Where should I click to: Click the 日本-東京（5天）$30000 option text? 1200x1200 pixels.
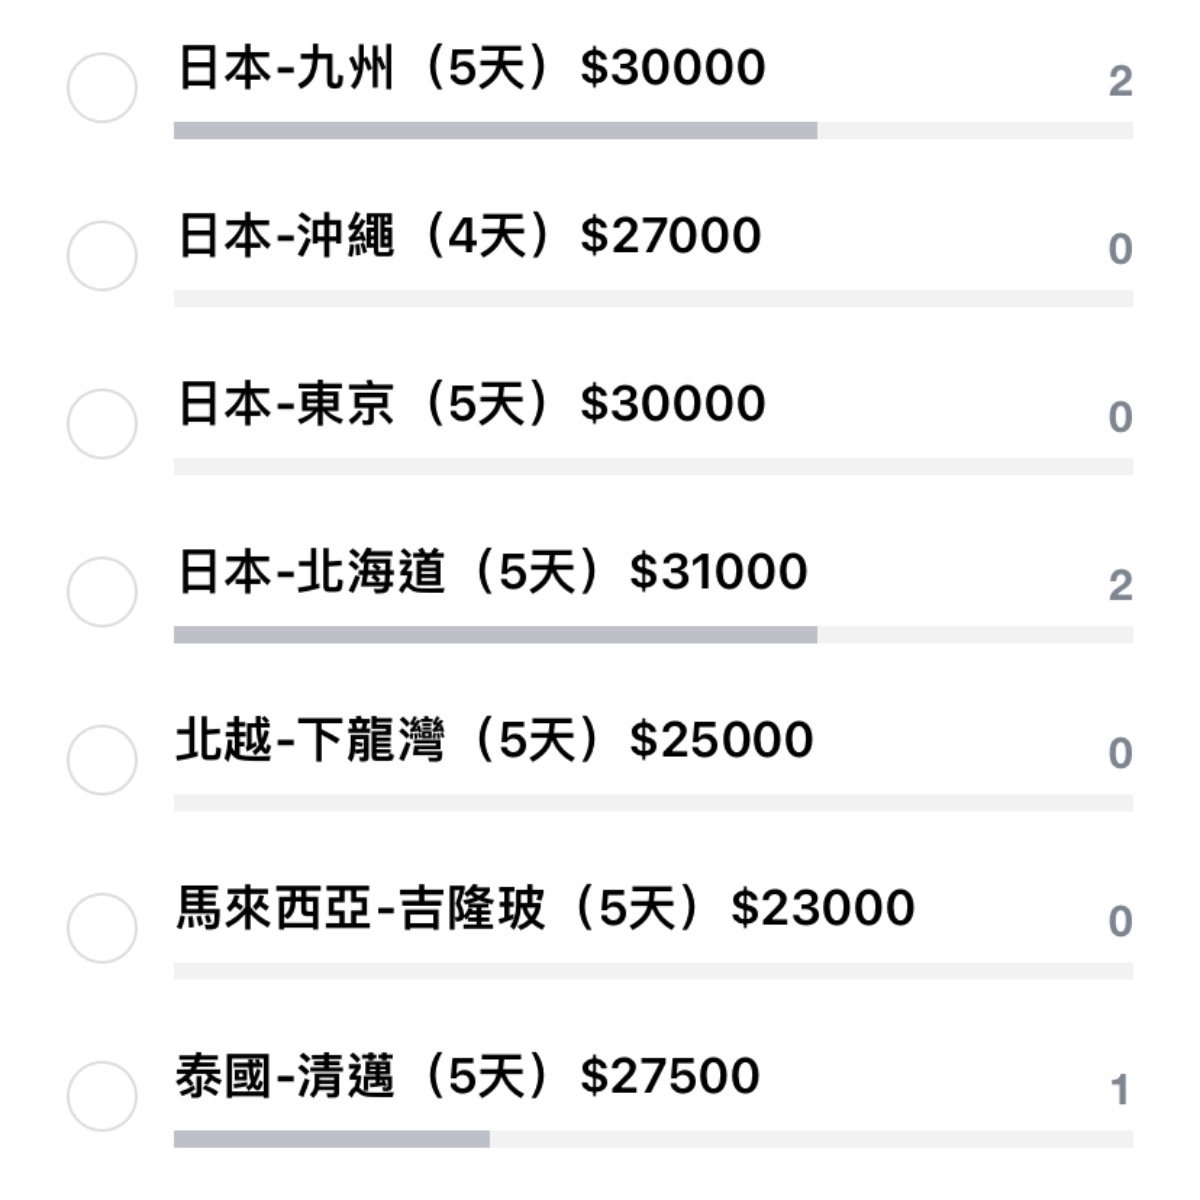(472, 404)
